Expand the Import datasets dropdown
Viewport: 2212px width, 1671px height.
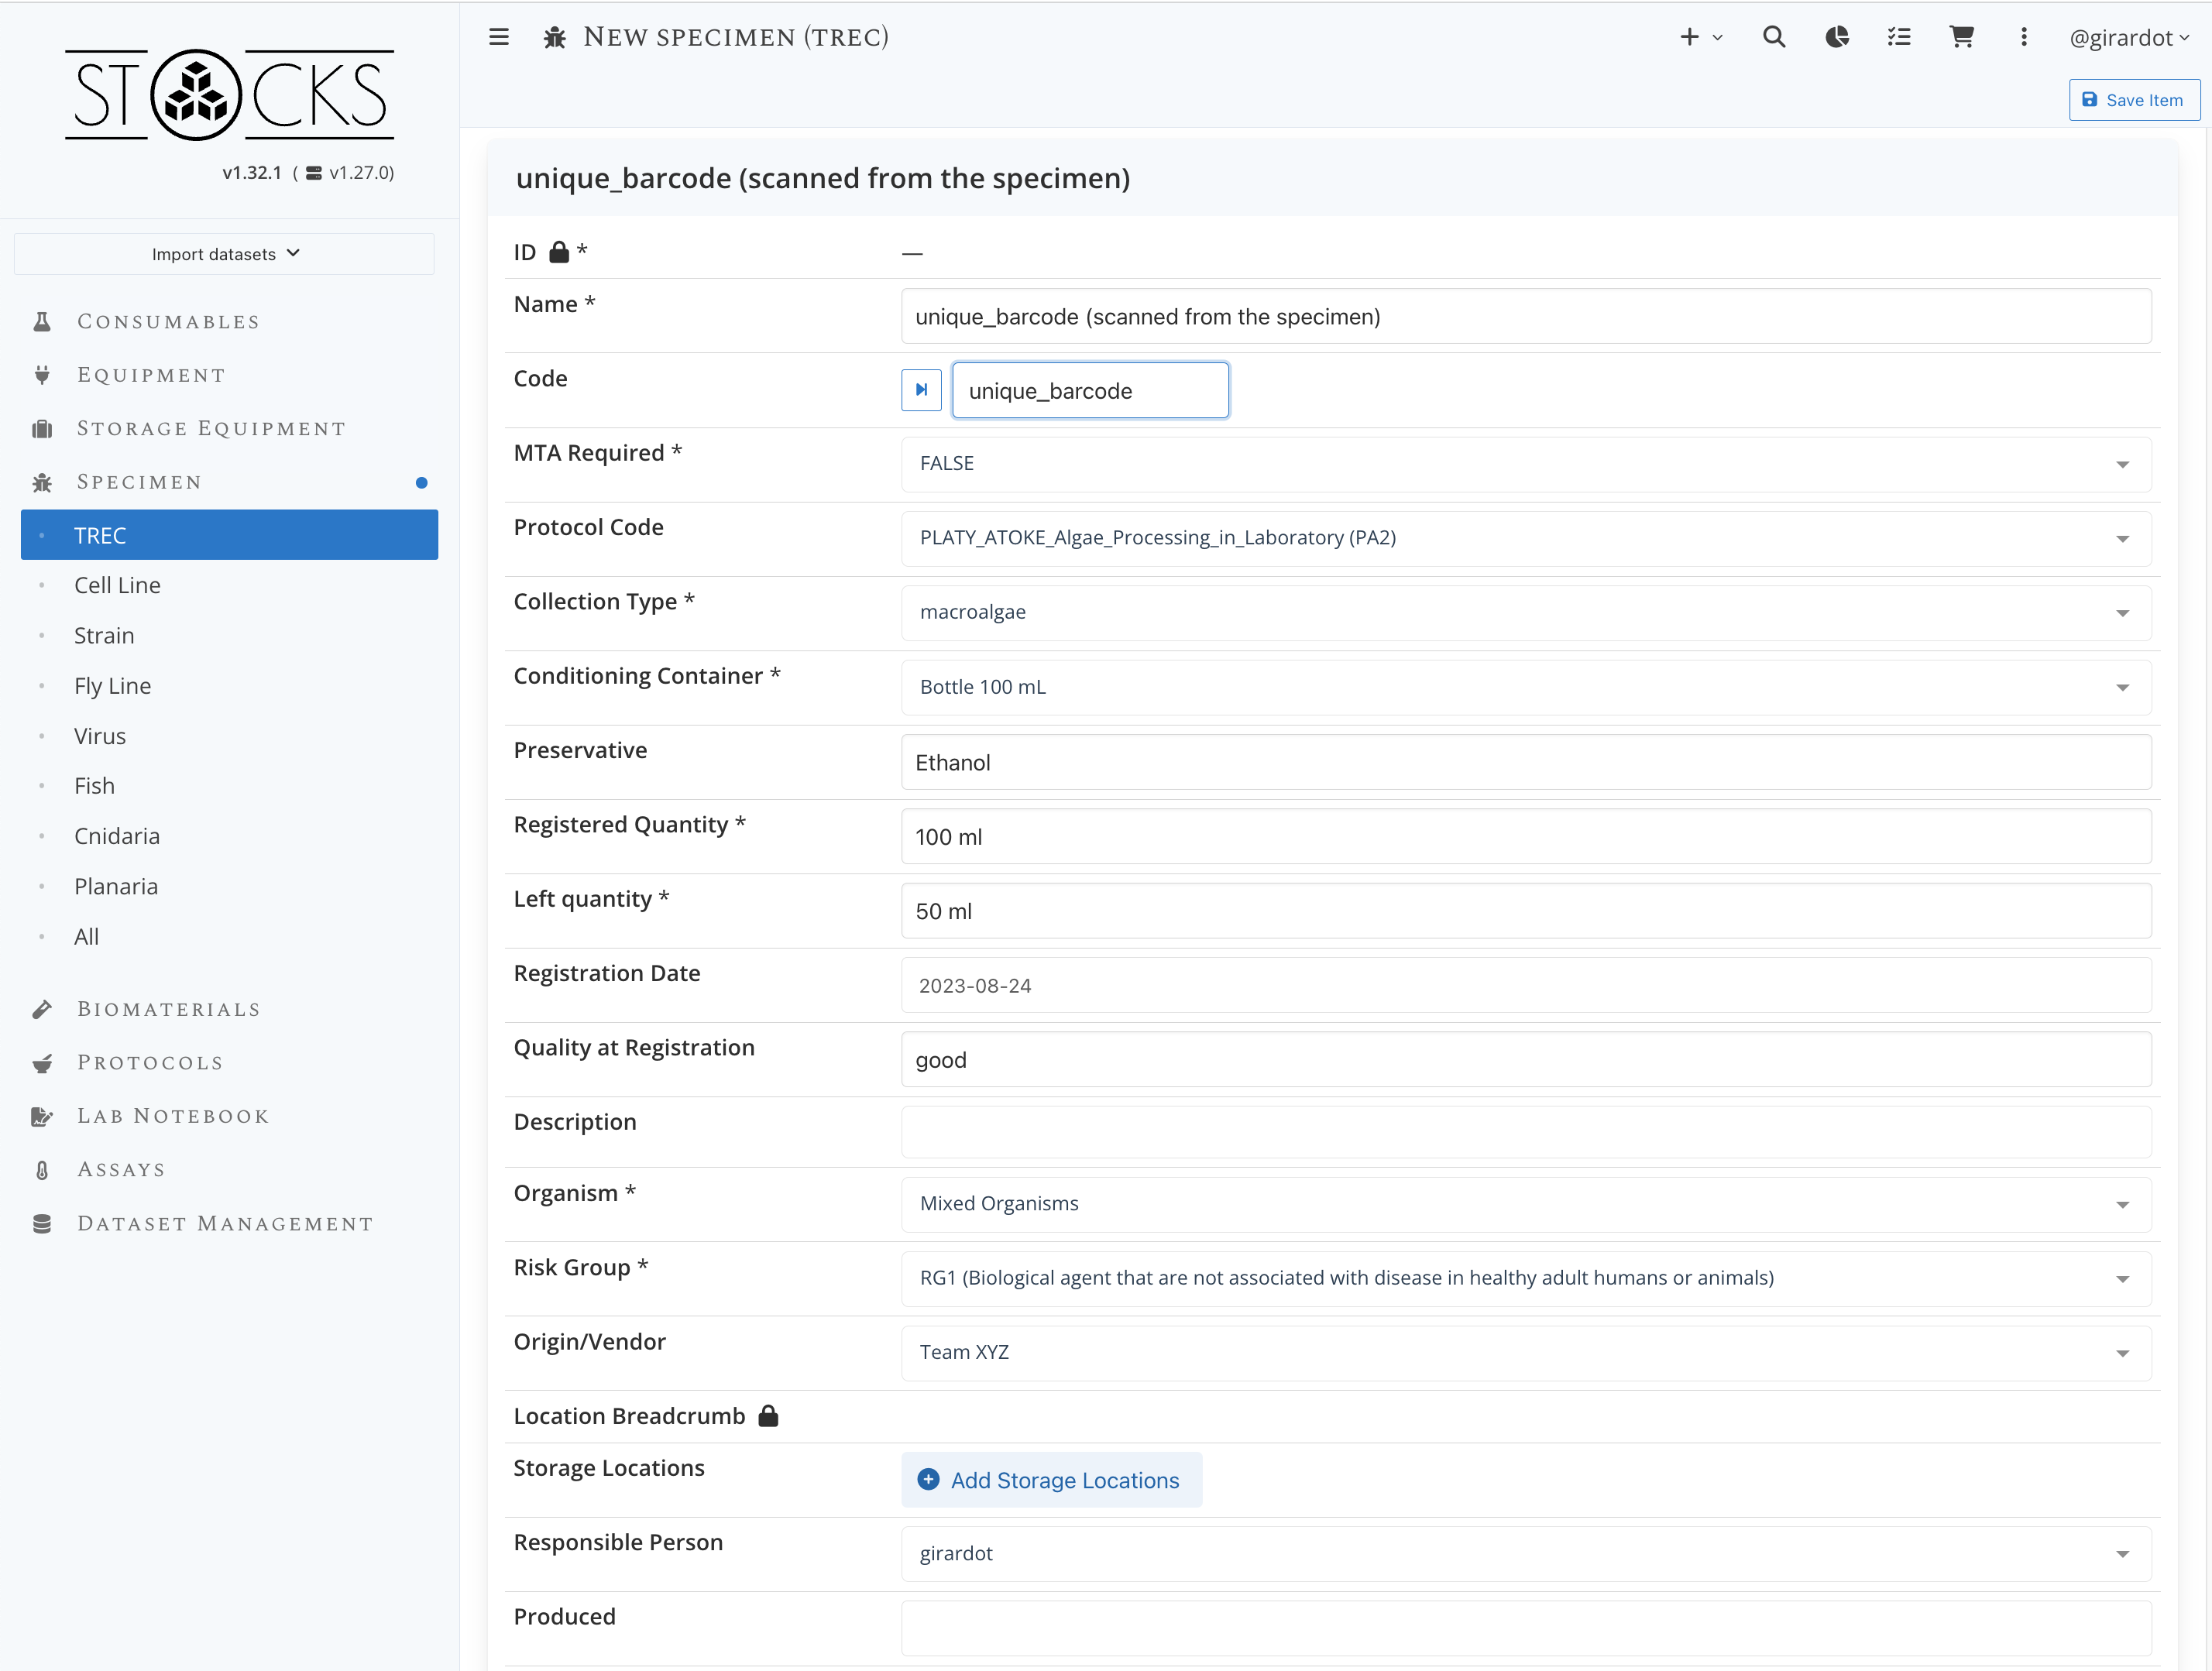point(224,254)
